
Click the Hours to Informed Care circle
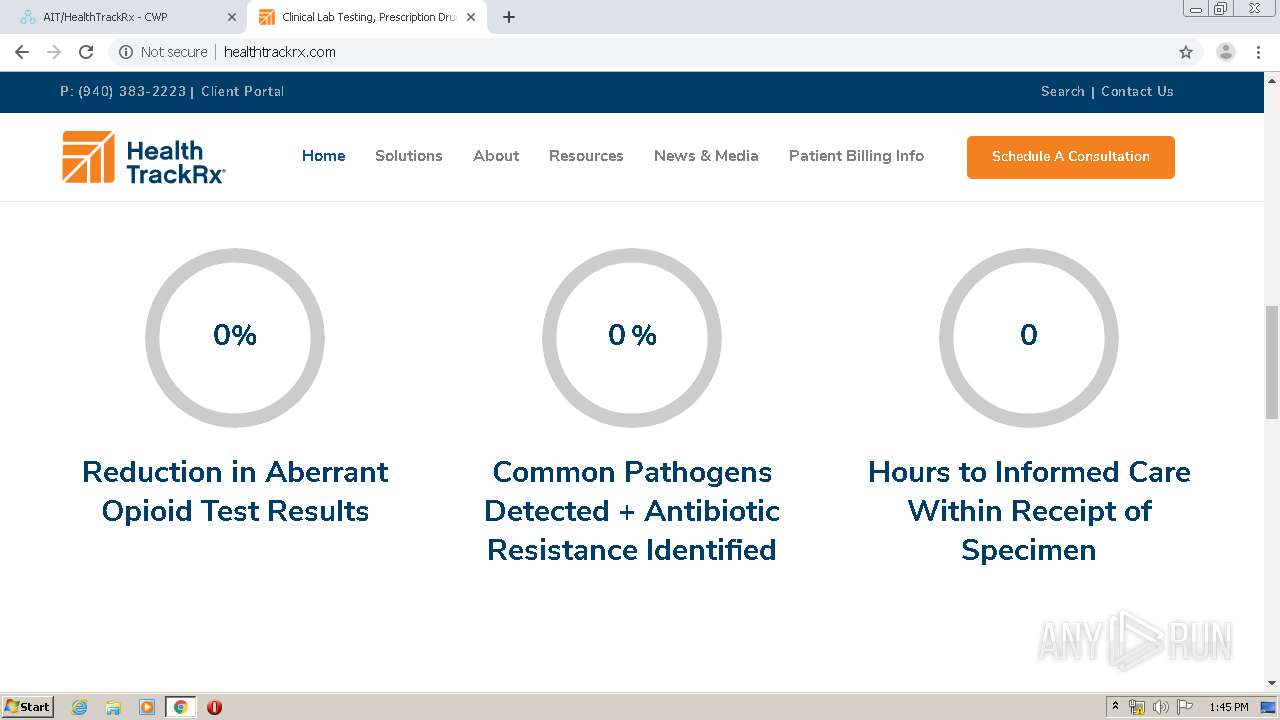(1029, 338)
